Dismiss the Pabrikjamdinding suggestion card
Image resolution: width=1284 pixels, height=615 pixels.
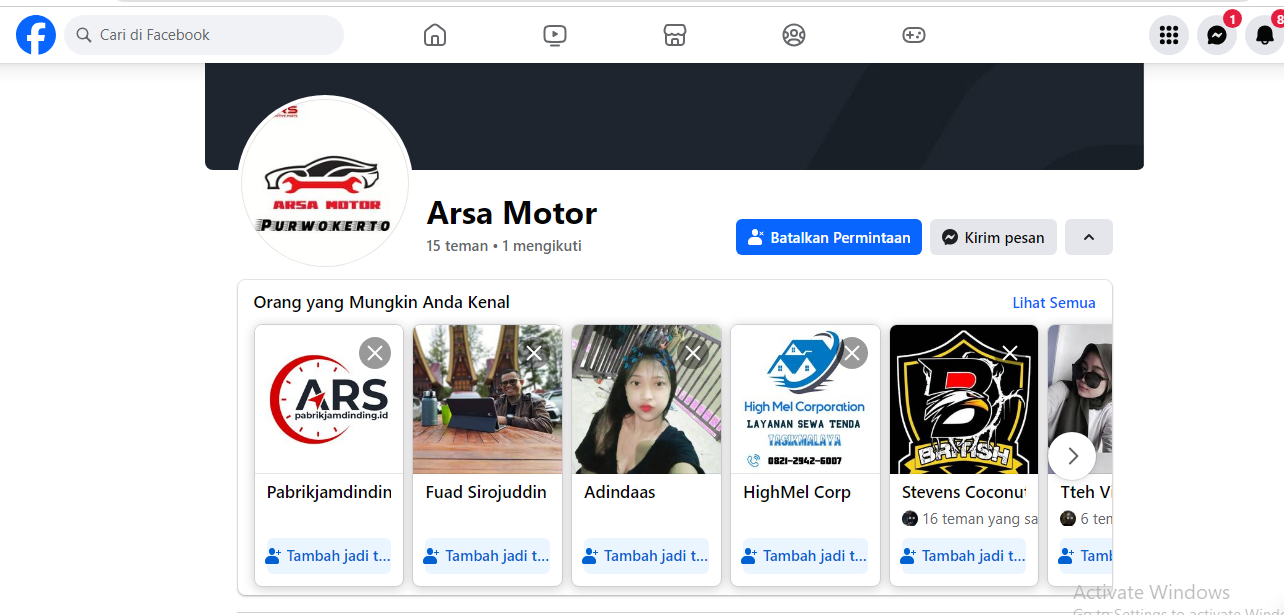coord(375,353)
